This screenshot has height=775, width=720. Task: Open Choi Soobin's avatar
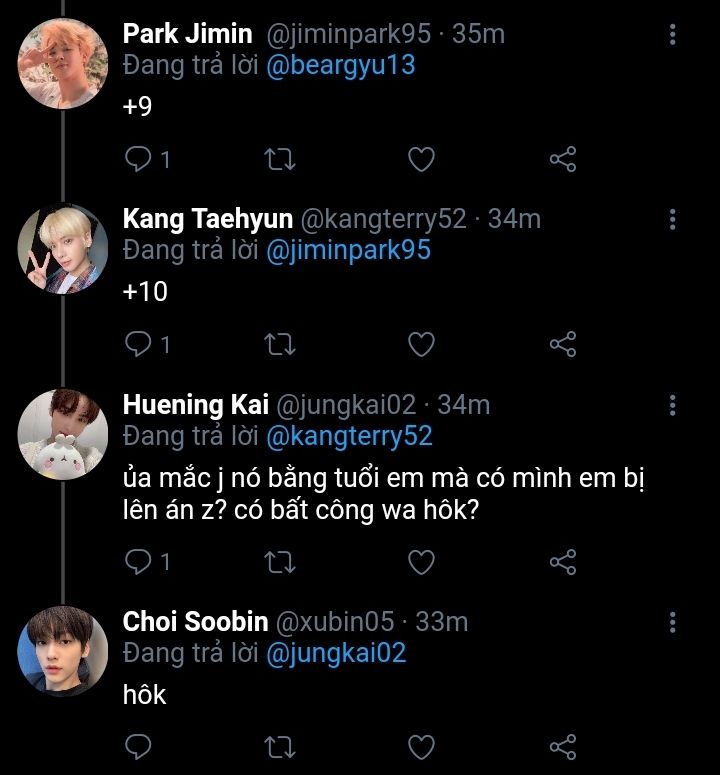click(x=62, y=651)
